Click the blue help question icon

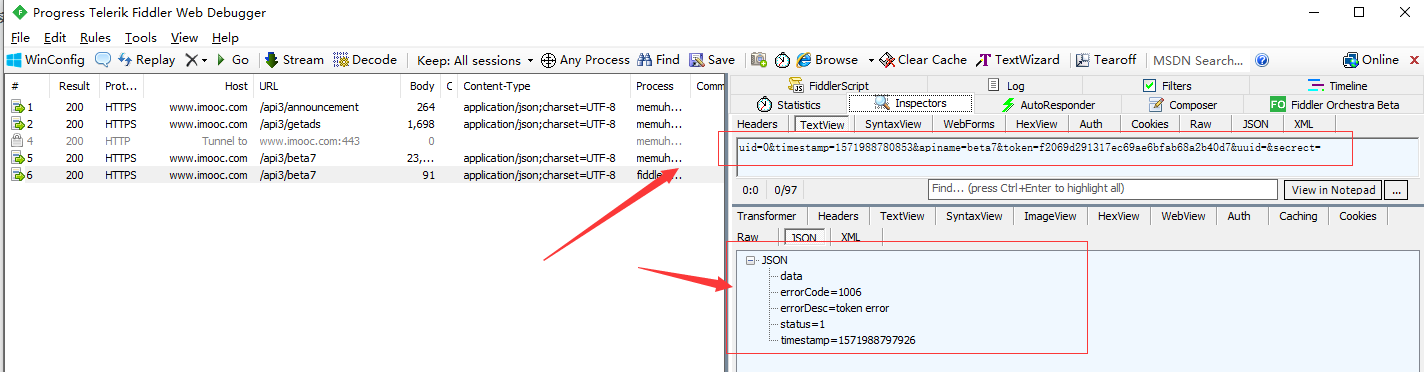click(x=1262, y=60)
